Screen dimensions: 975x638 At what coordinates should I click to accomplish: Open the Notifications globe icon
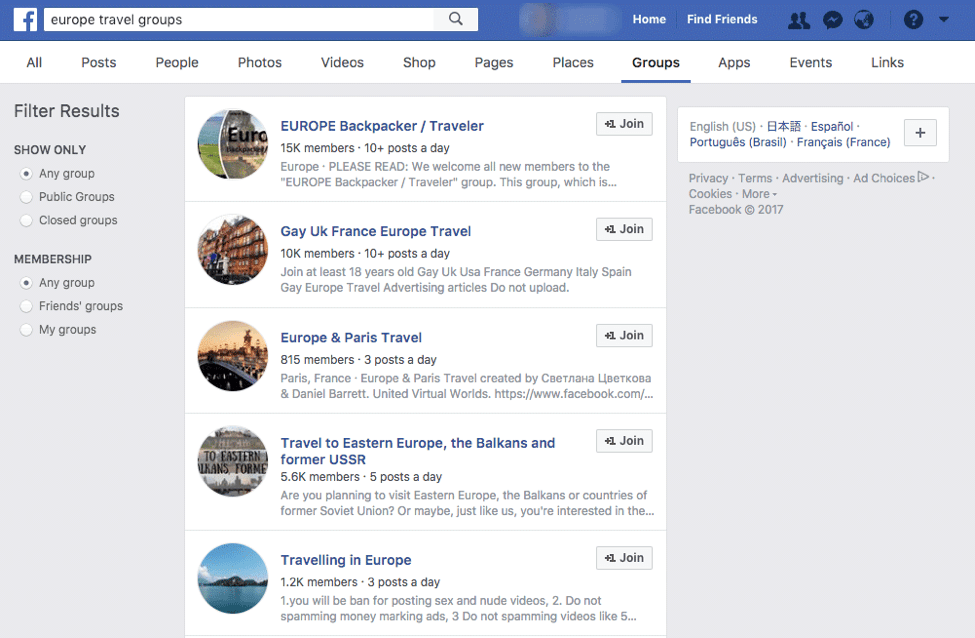863,20
